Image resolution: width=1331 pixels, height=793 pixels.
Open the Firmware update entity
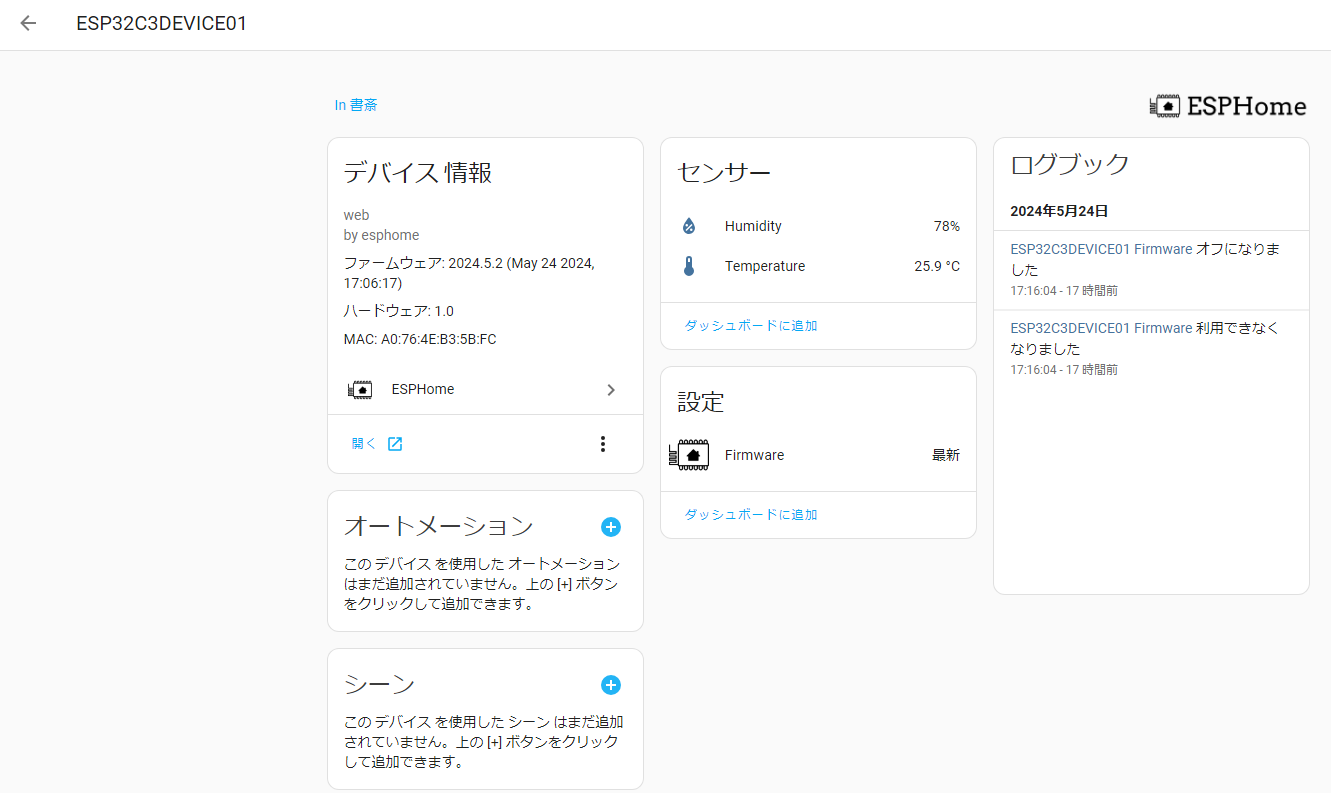pyautogui.click(x=818, y=455)
